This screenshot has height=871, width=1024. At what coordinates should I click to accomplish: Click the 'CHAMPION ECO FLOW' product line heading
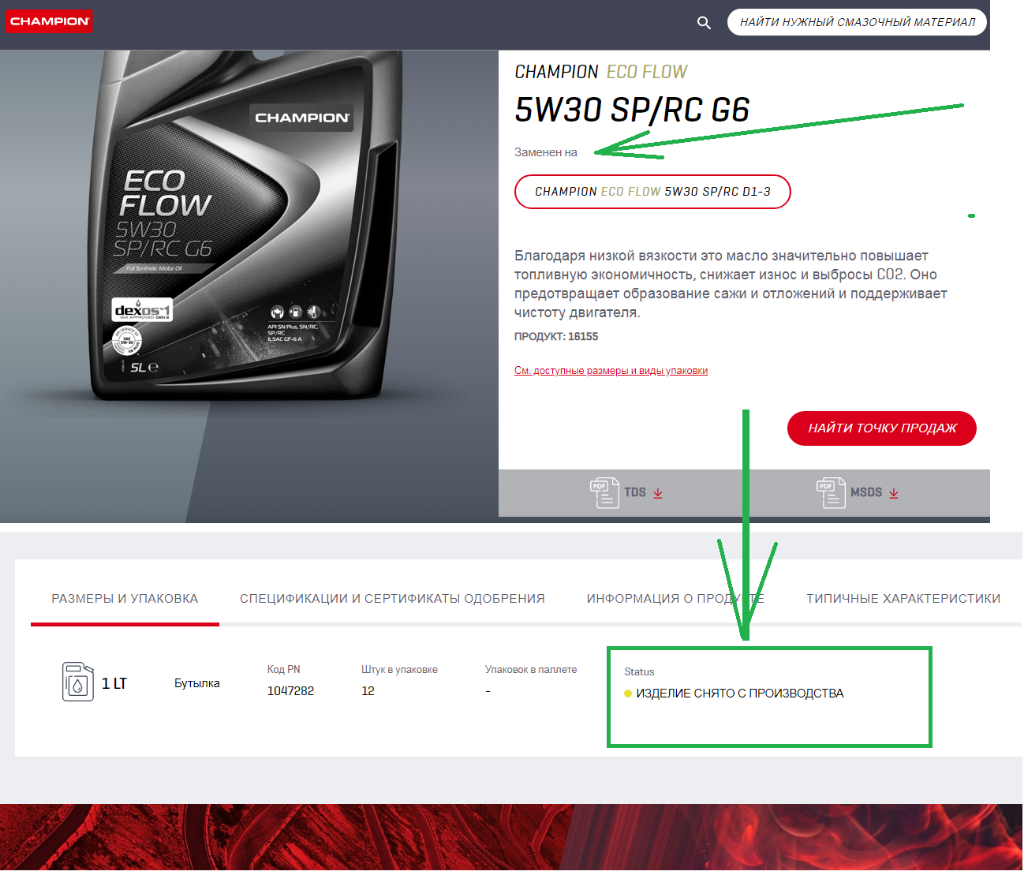[x=601, y=72]
